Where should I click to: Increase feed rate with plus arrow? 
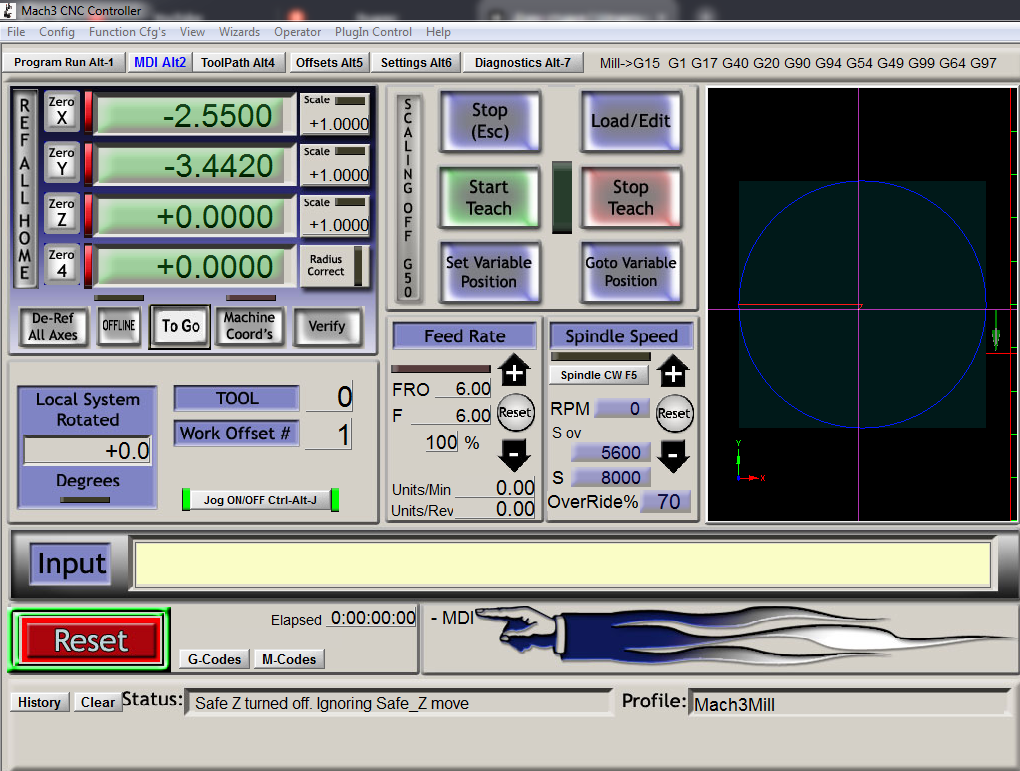click(514, 372)
